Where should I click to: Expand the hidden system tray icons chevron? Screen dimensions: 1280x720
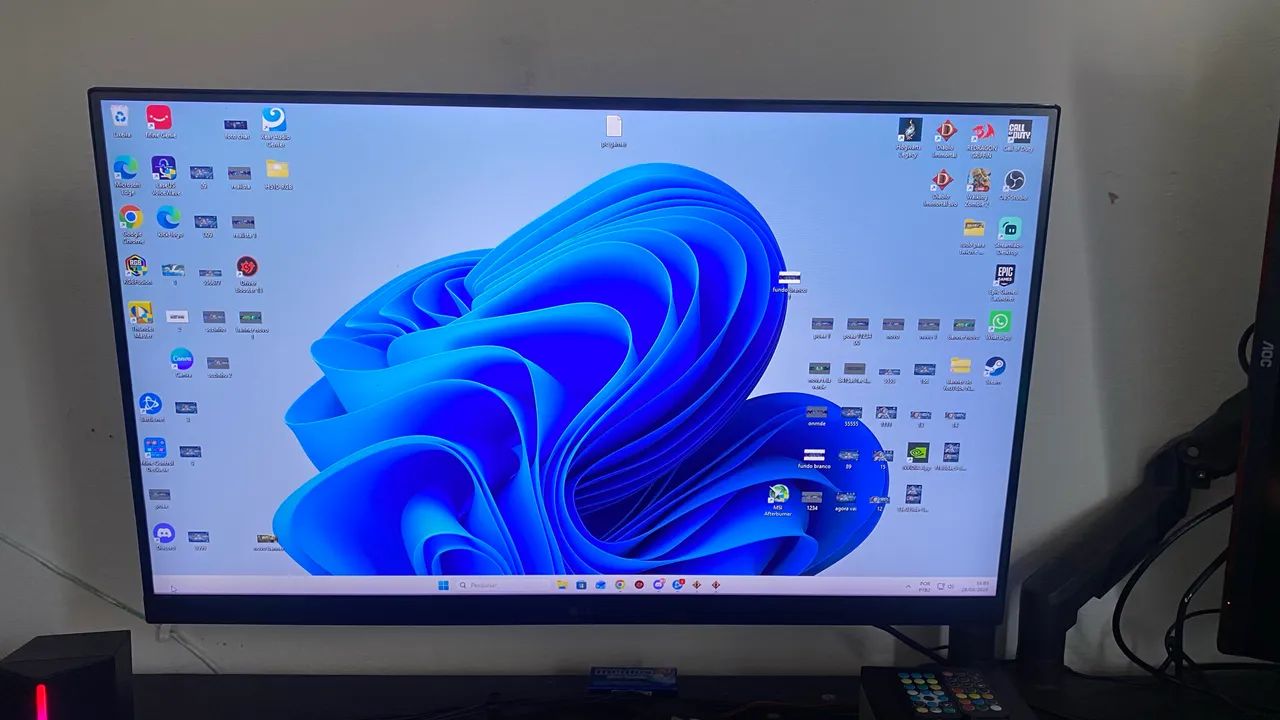[x=908, y=585]
